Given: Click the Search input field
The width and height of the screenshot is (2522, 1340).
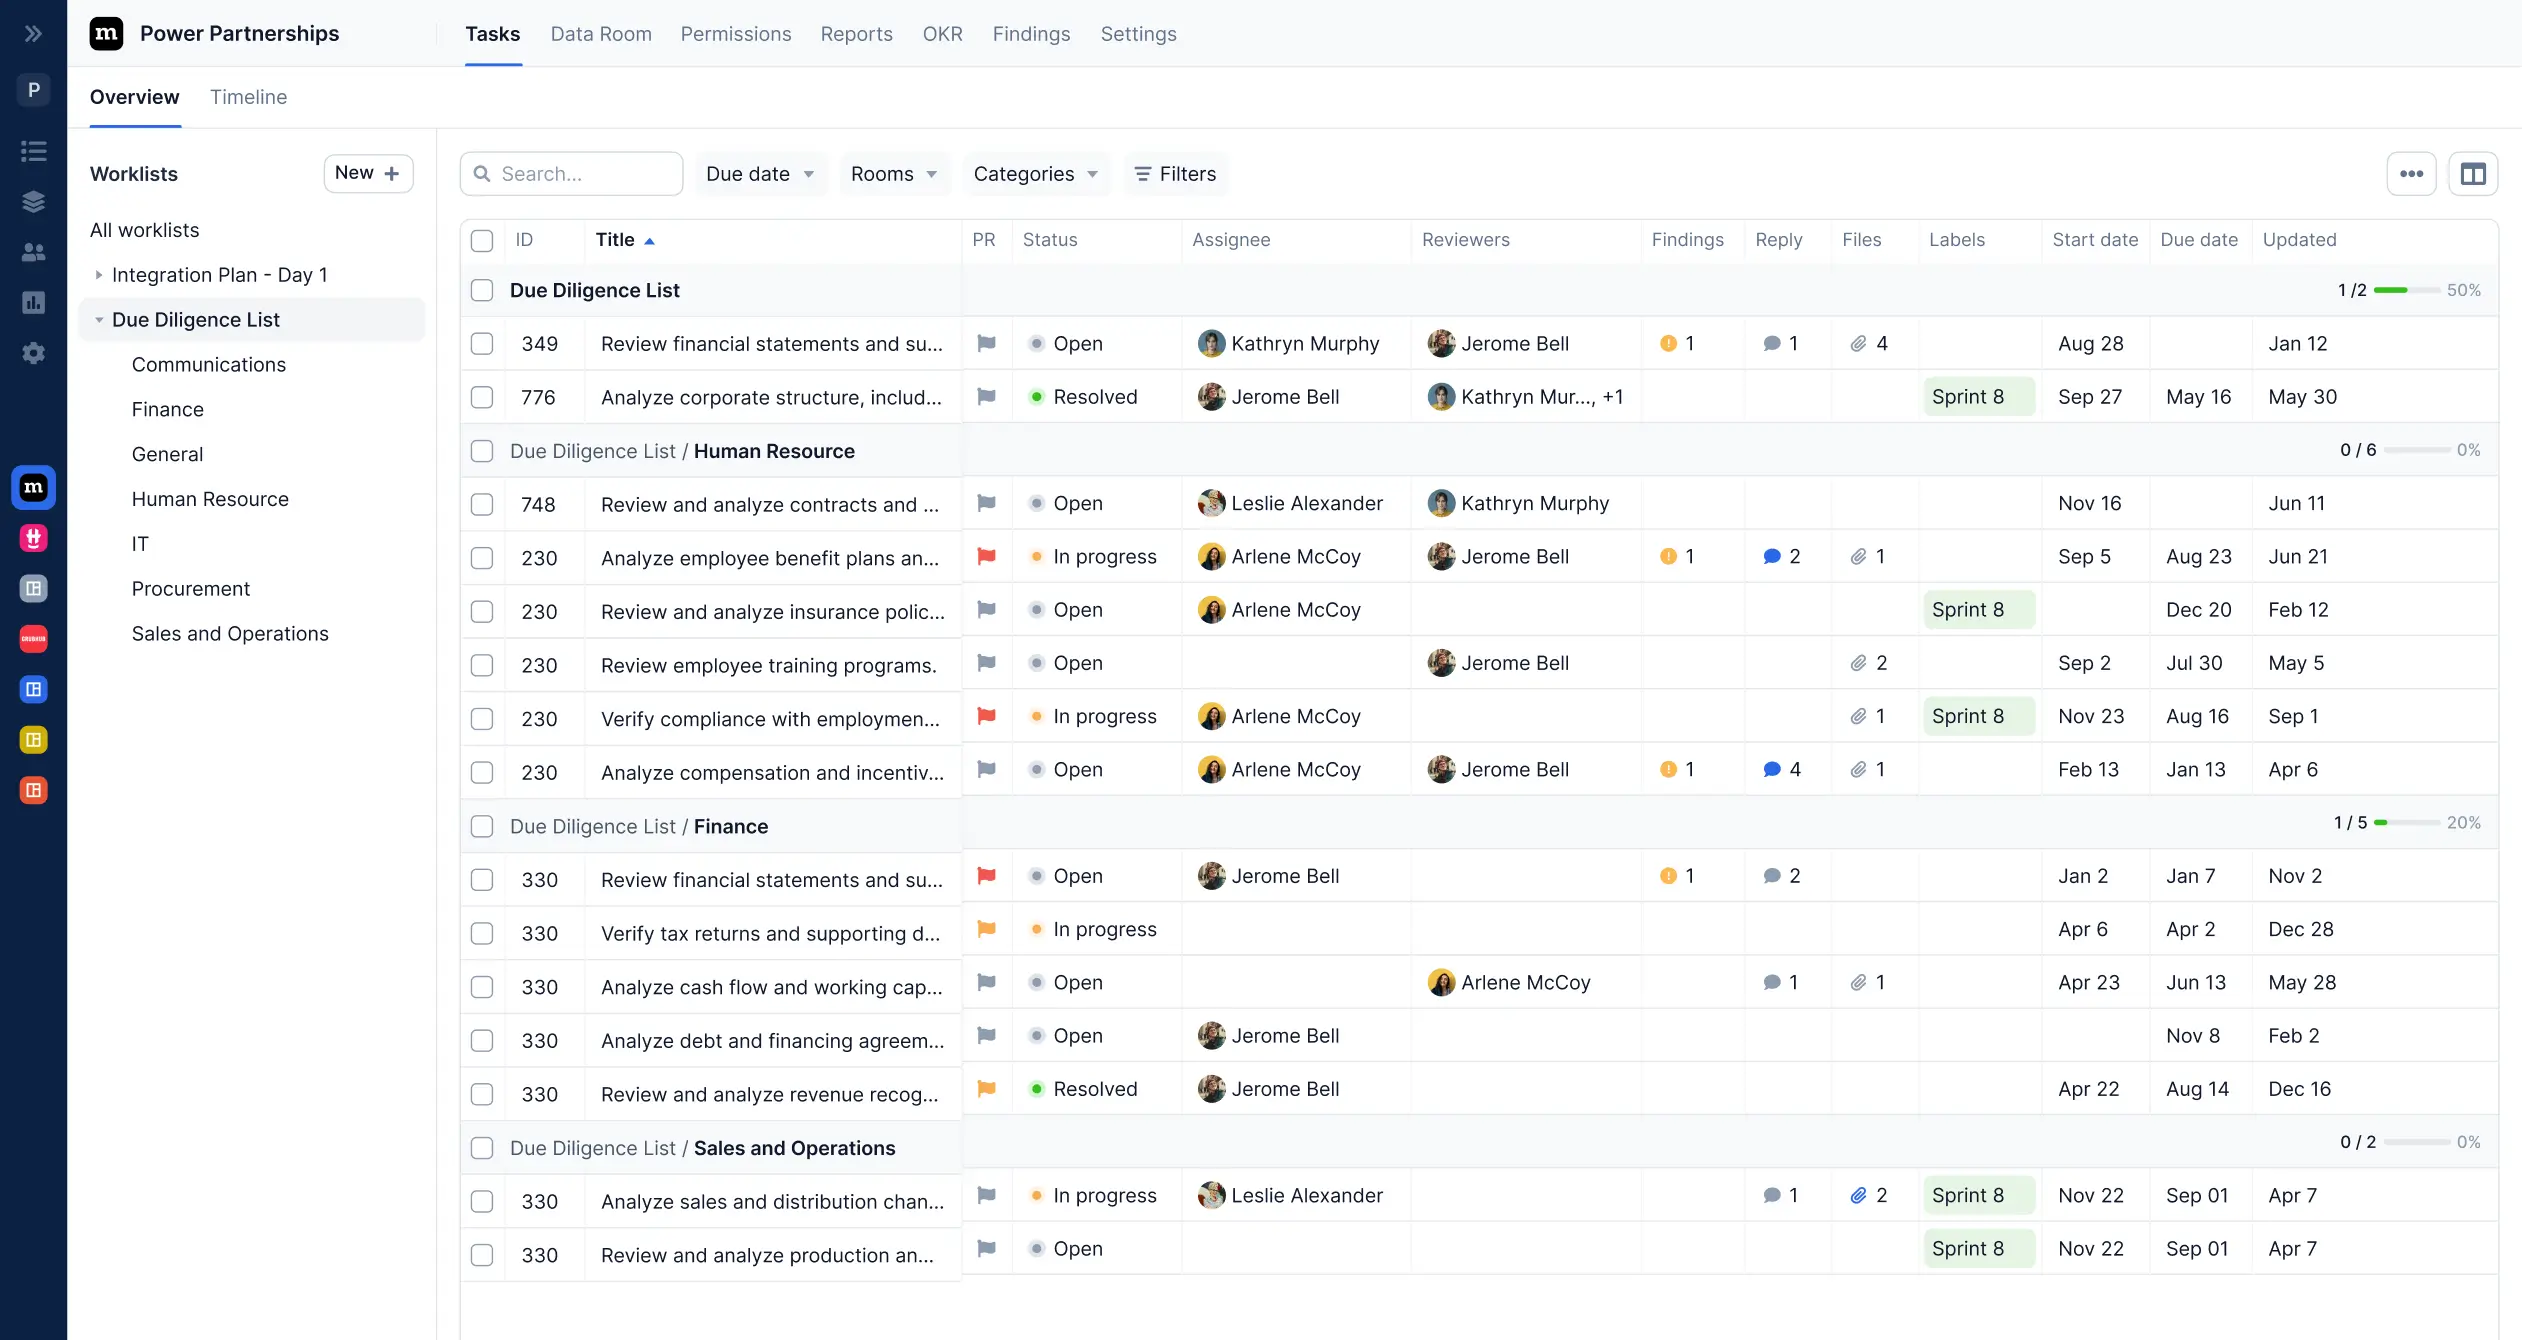Looking at the screenshot, I should click(x=571, y=173).
